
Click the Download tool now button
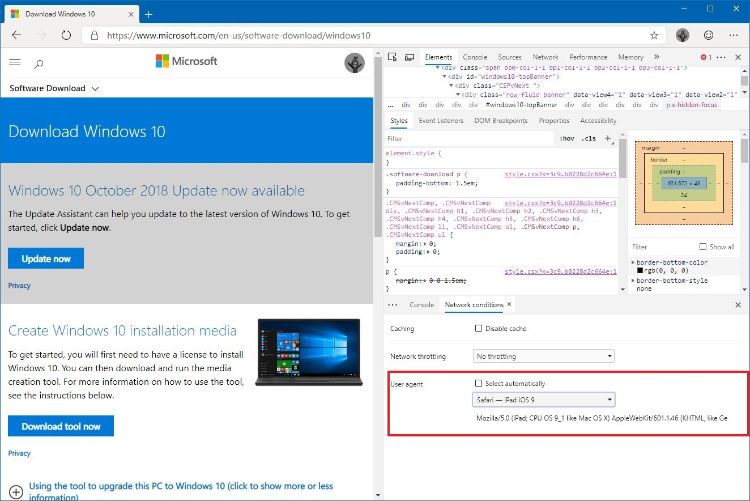61,426
